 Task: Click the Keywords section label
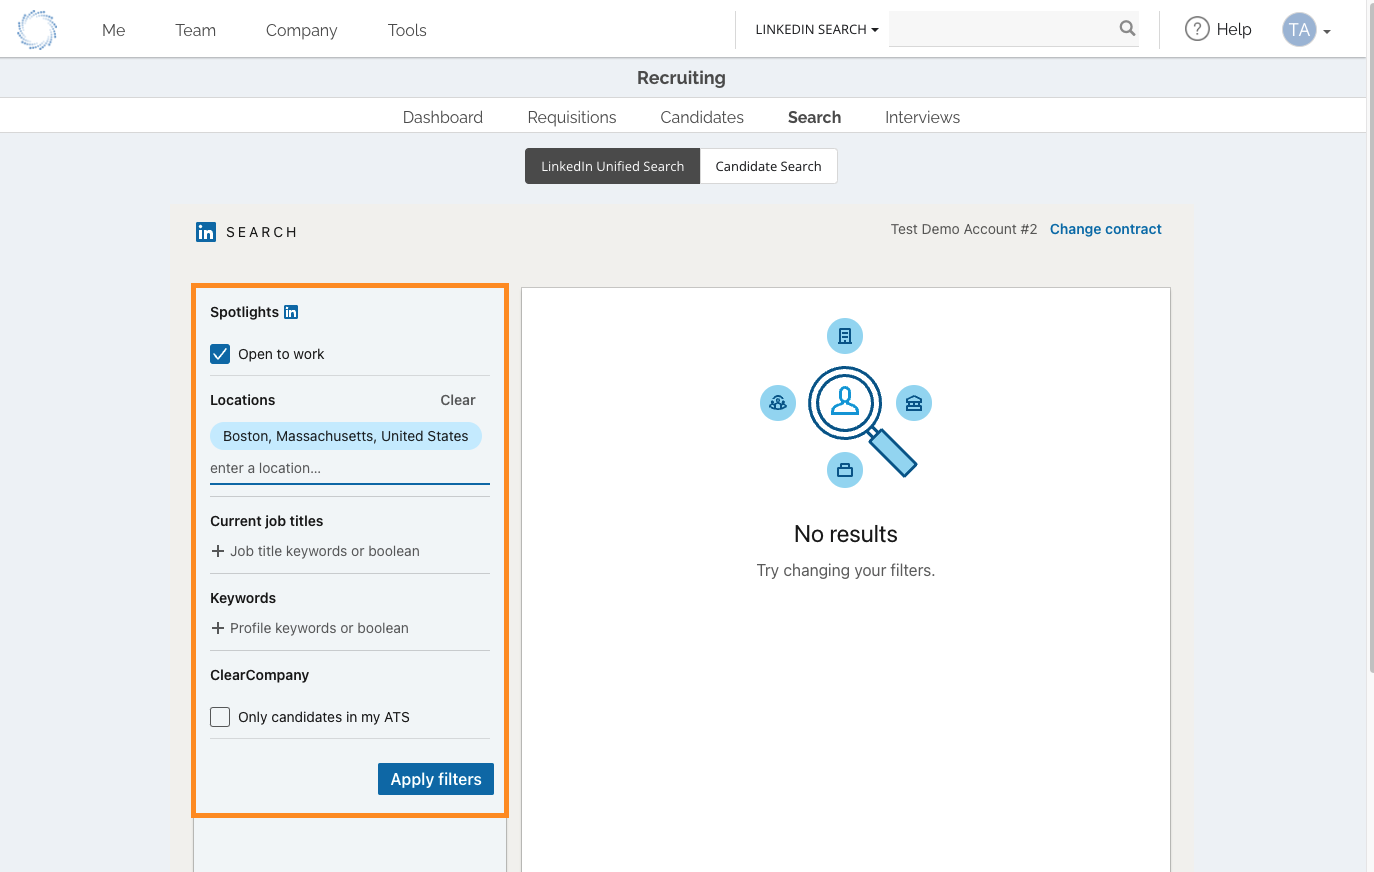243,598
